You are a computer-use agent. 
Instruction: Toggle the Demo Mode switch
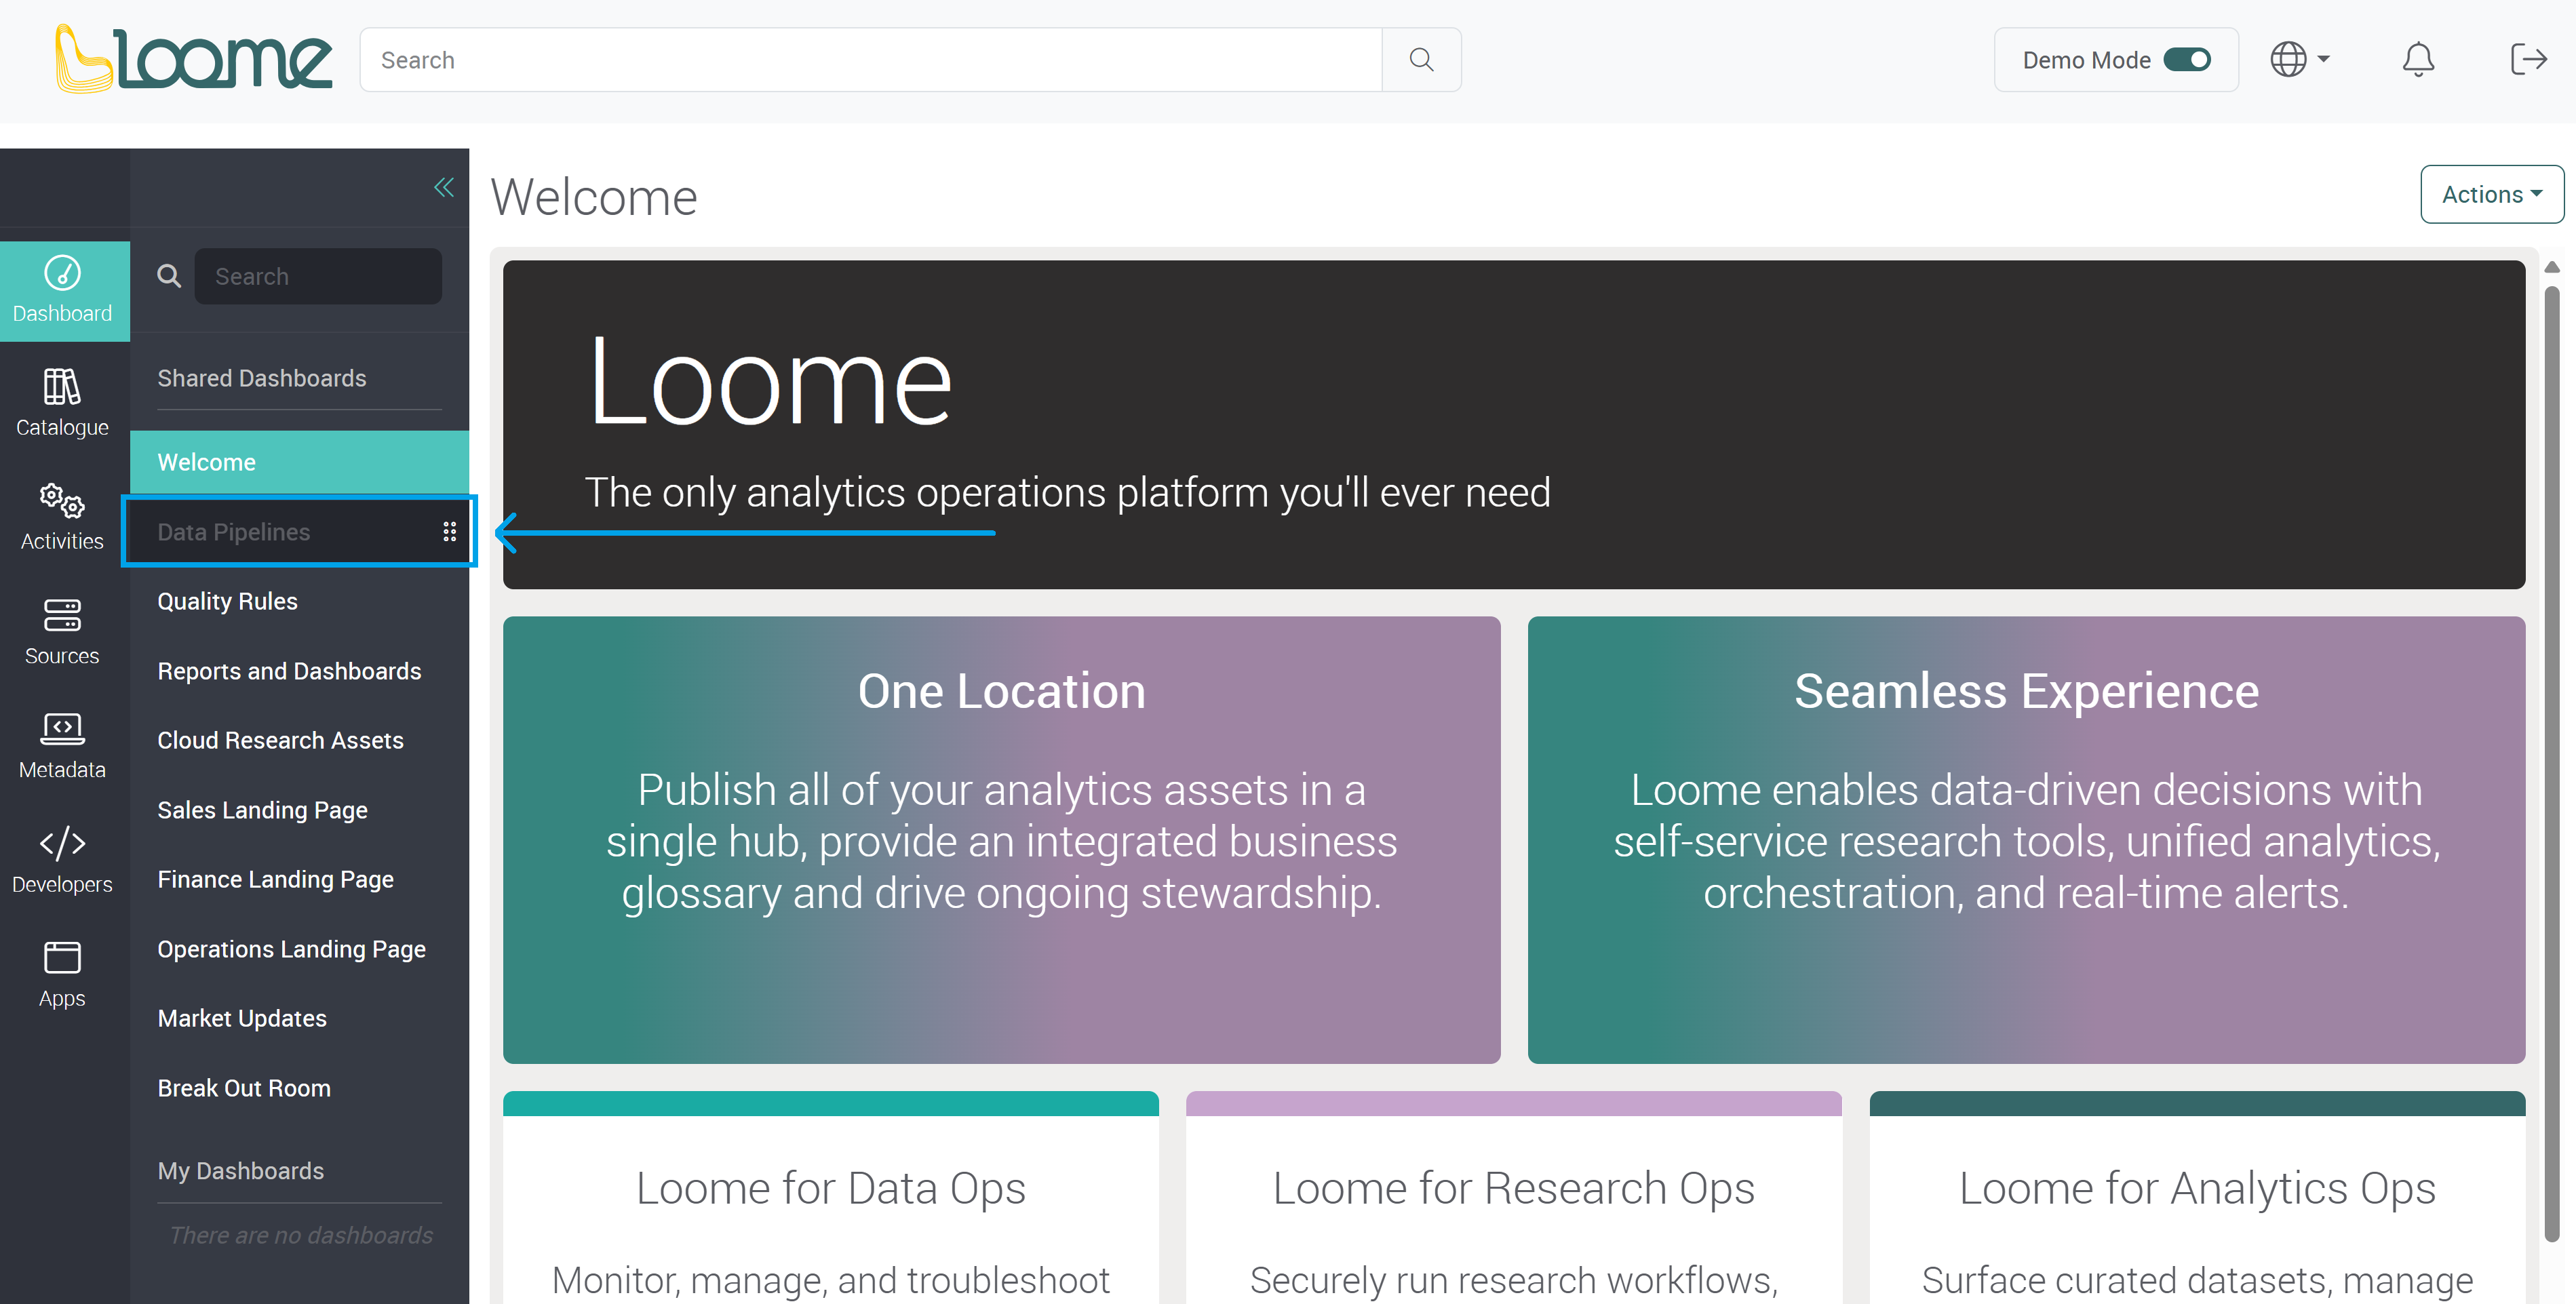pyautogui.click(x=2187, y=60)
